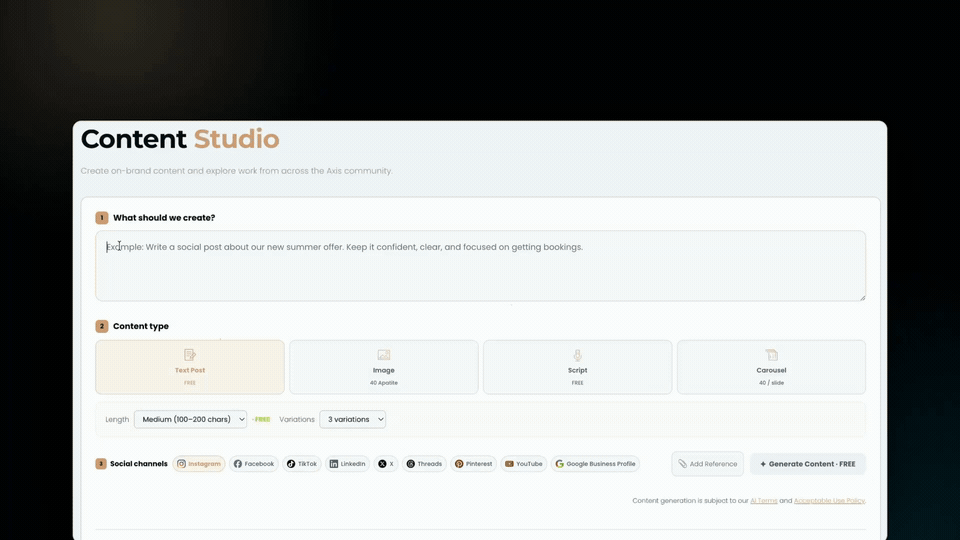Click the Text Post document icon

[x=190, y=354]
